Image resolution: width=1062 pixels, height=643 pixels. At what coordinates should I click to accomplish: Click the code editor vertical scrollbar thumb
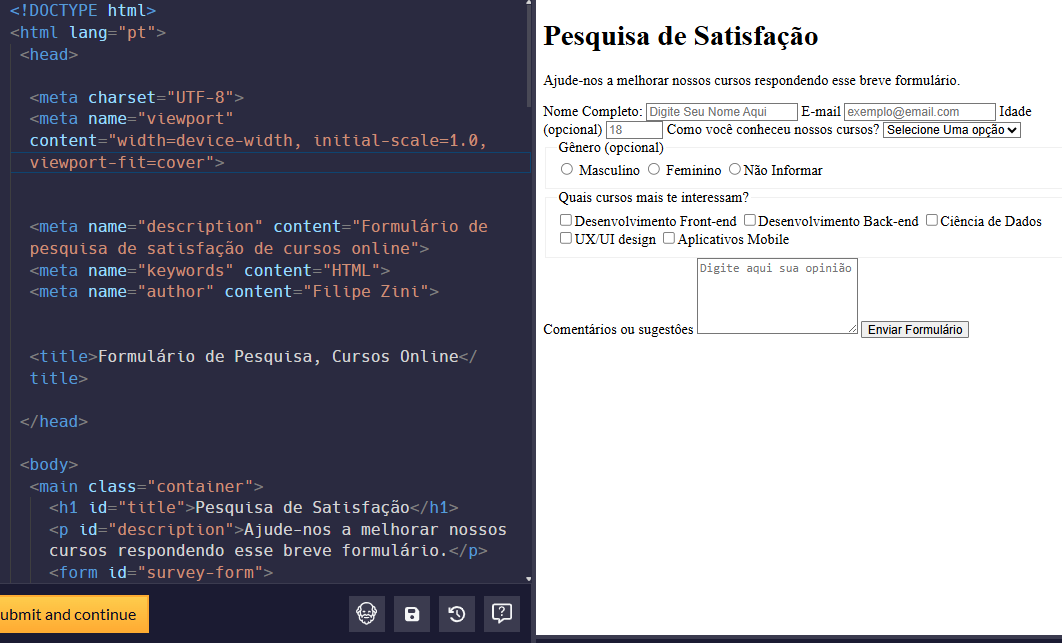[529, 58]
